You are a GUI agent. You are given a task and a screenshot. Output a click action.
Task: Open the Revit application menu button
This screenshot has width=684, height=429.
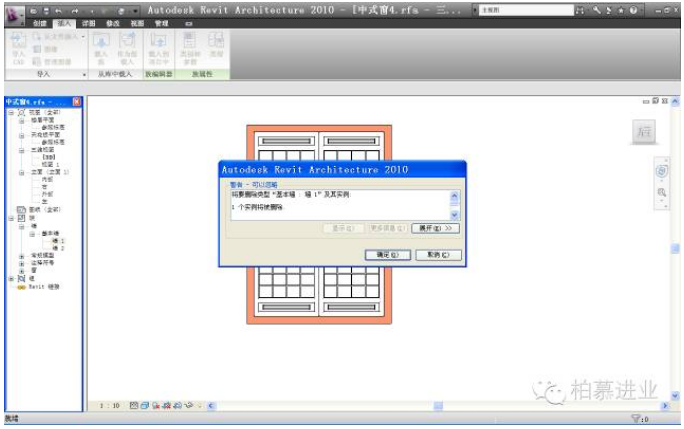tap(15, 14)
